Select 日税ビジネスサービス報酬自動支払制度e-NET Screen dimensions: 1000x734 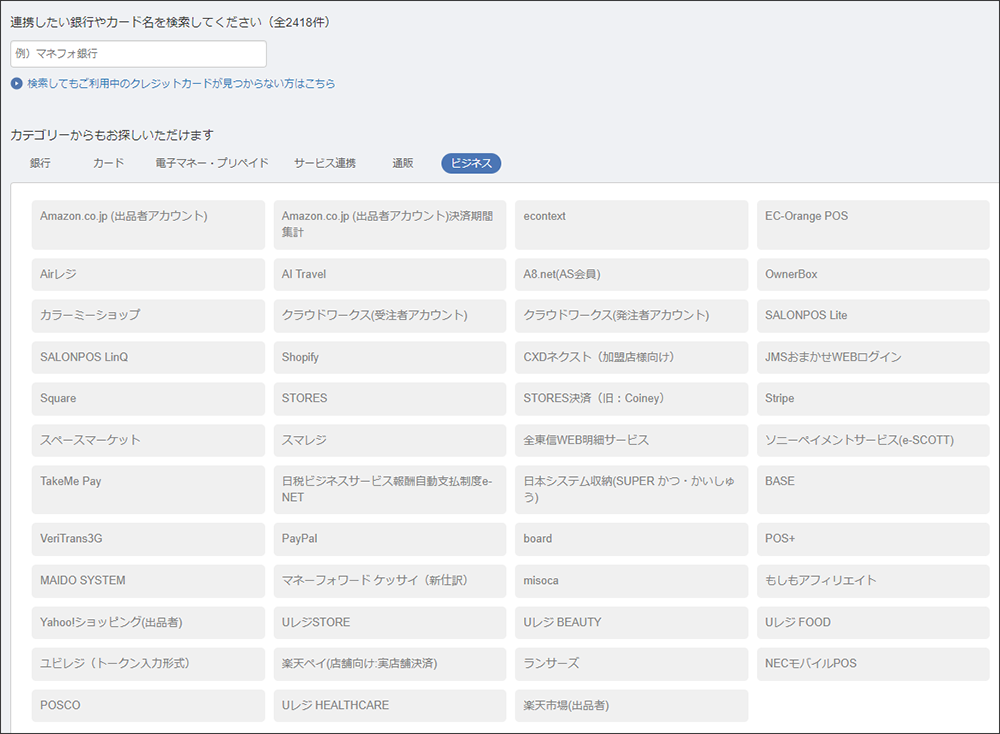click(x=390, y=490)
